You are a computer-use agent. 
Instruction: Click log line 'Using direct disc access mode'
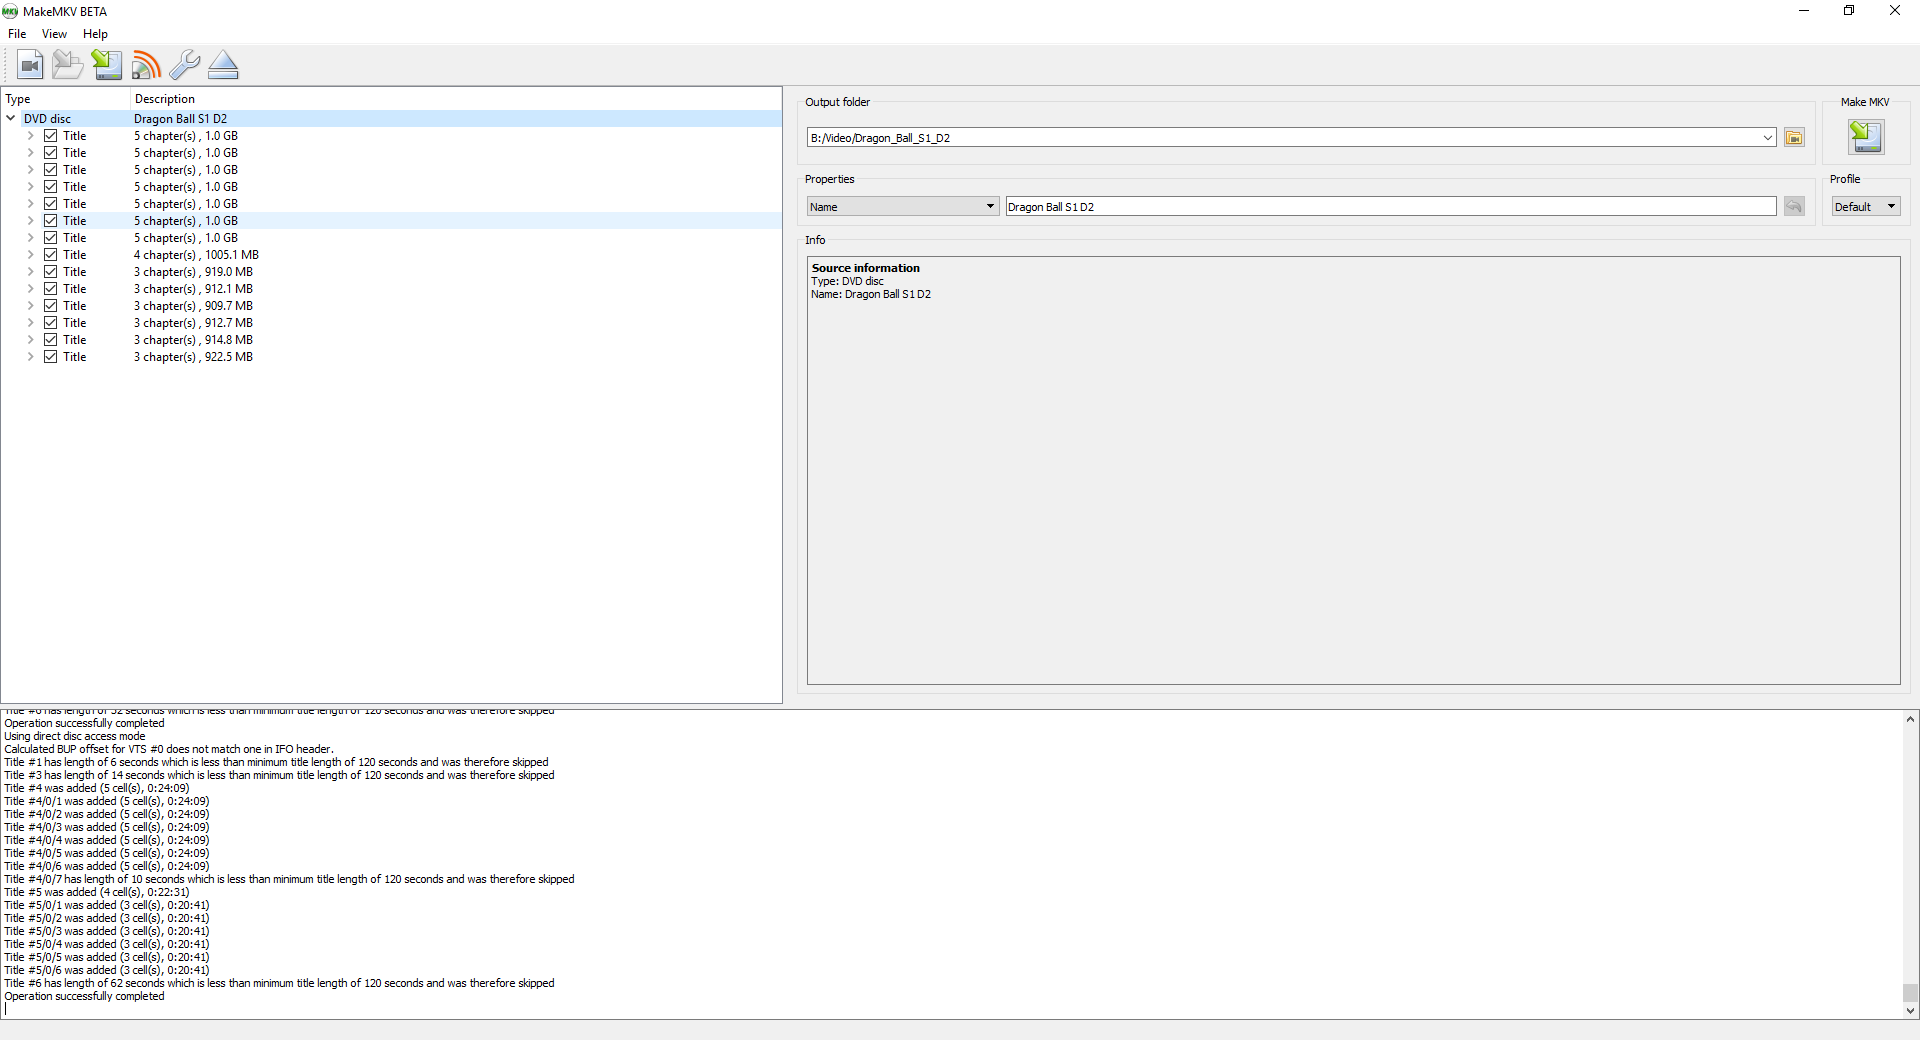point(75,736)
